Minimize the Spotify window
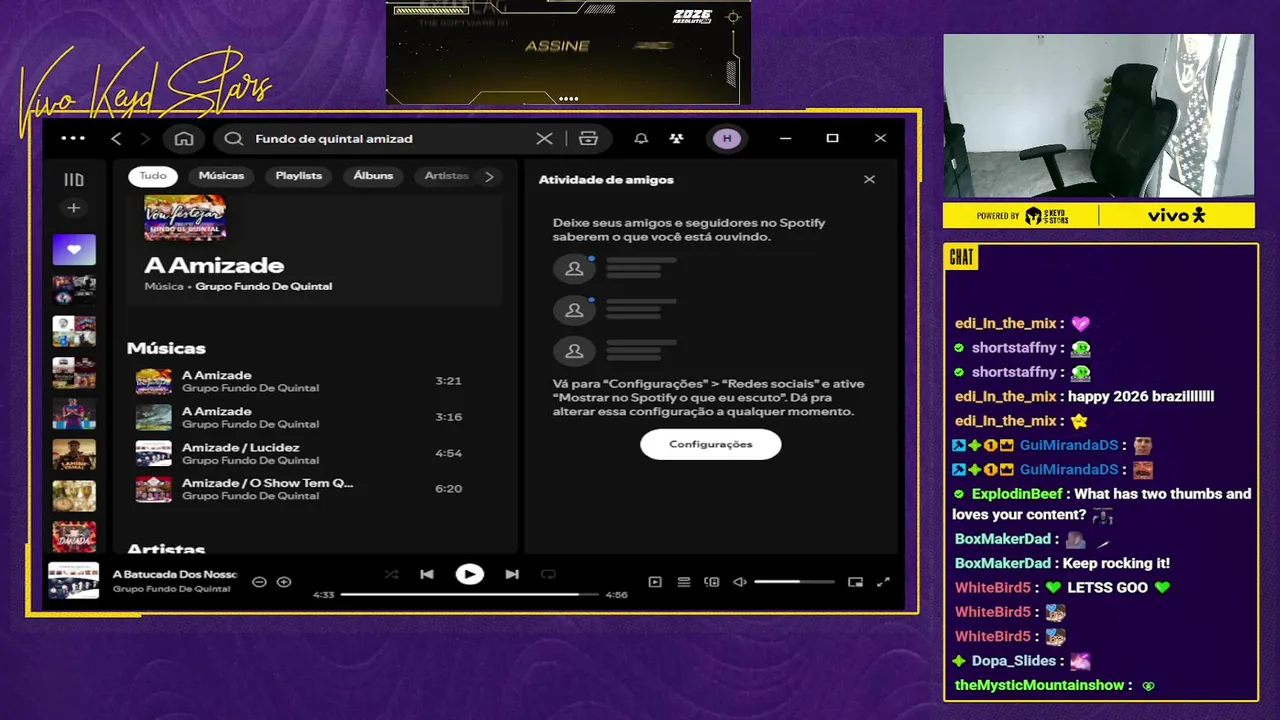1280x720 pixels. (785, 138)
